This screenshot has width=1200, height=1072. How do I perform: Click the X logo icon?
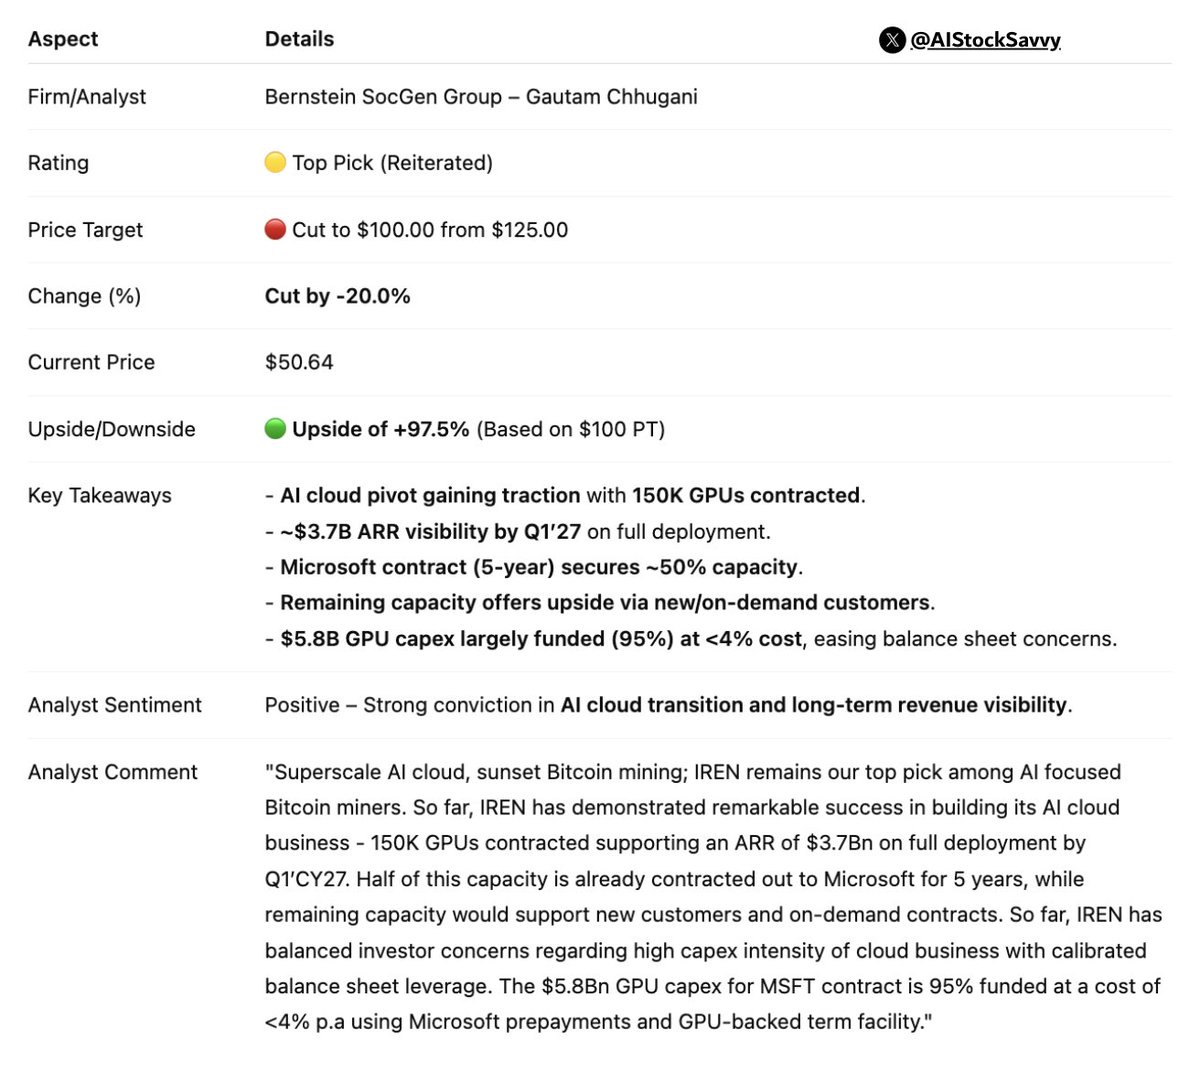coord(892,40)
